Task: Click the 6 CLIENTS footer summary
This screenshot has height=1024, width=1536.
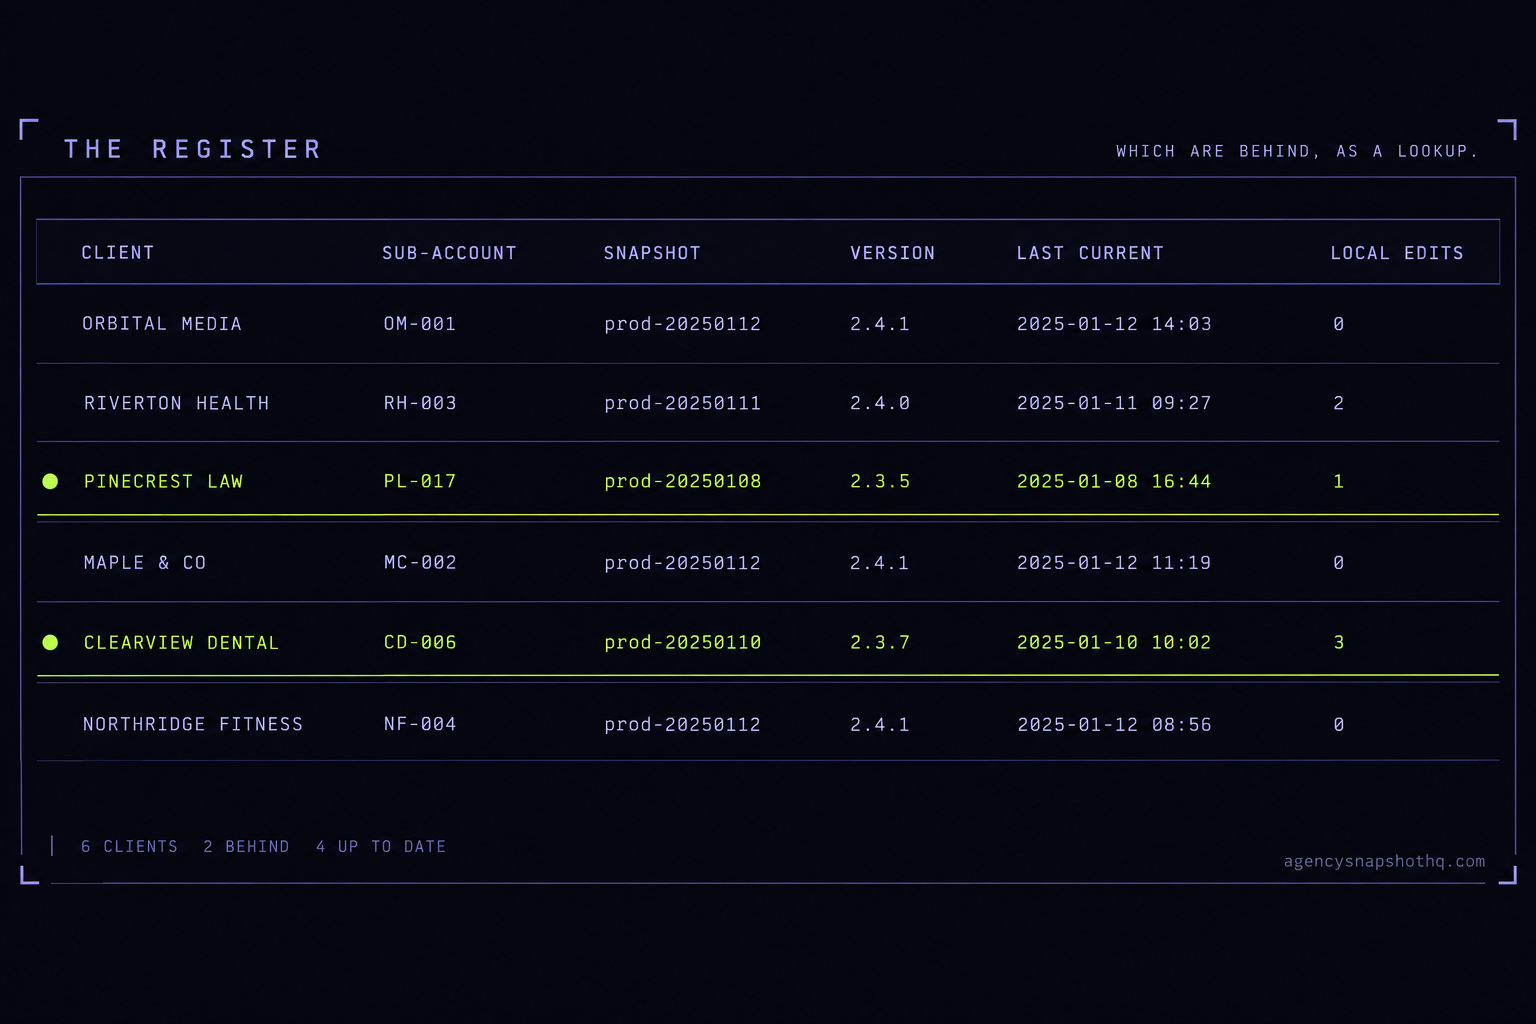Action: click(x=130, y=847)
